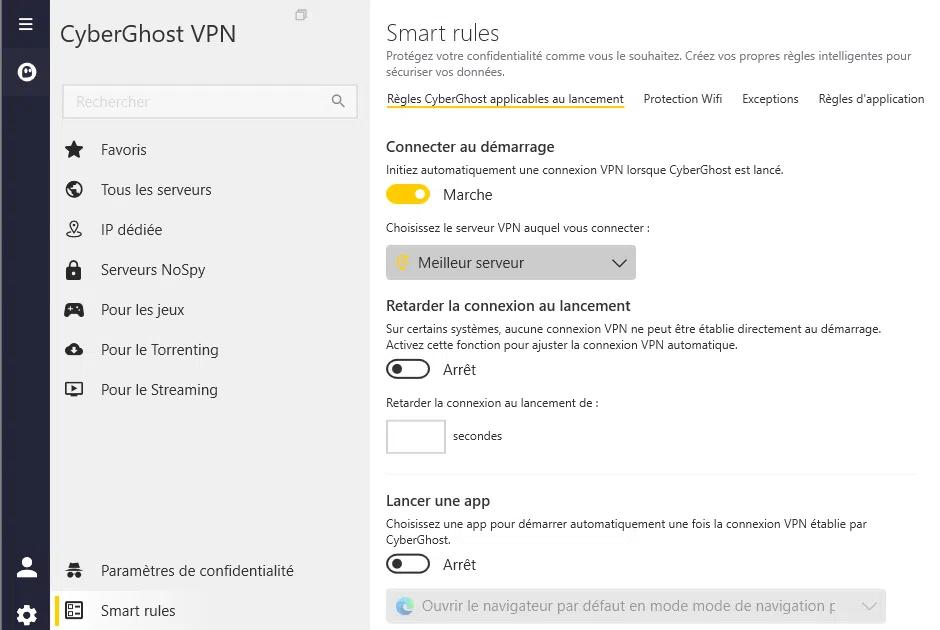The image size is (940, 630).
Task: Click the Favoris star icon
Action: click(74, 150)
